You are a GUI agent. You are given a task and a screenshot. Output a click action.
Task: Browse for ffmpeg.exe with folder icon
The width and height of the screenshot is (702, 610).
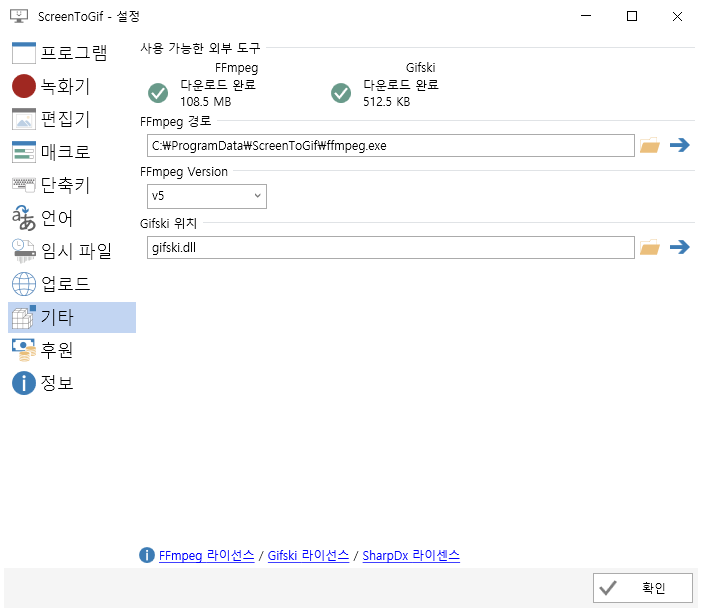(650, 145)
